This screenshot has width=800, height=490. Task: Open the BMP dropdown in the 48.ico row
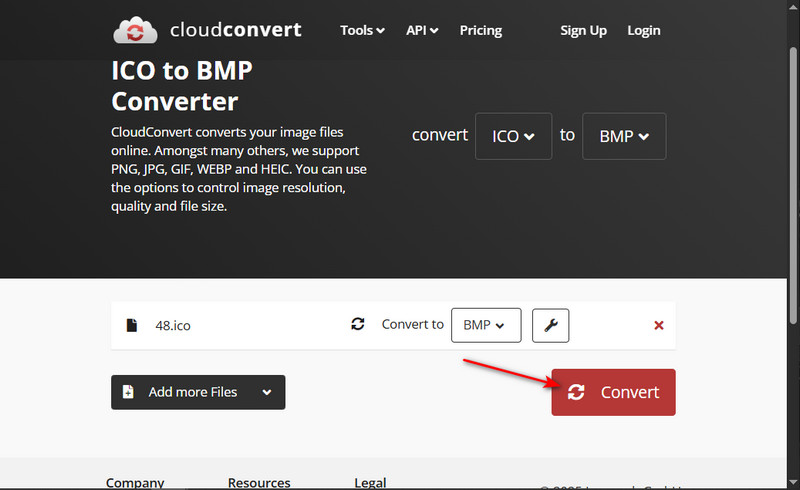[x=486, y=325]
